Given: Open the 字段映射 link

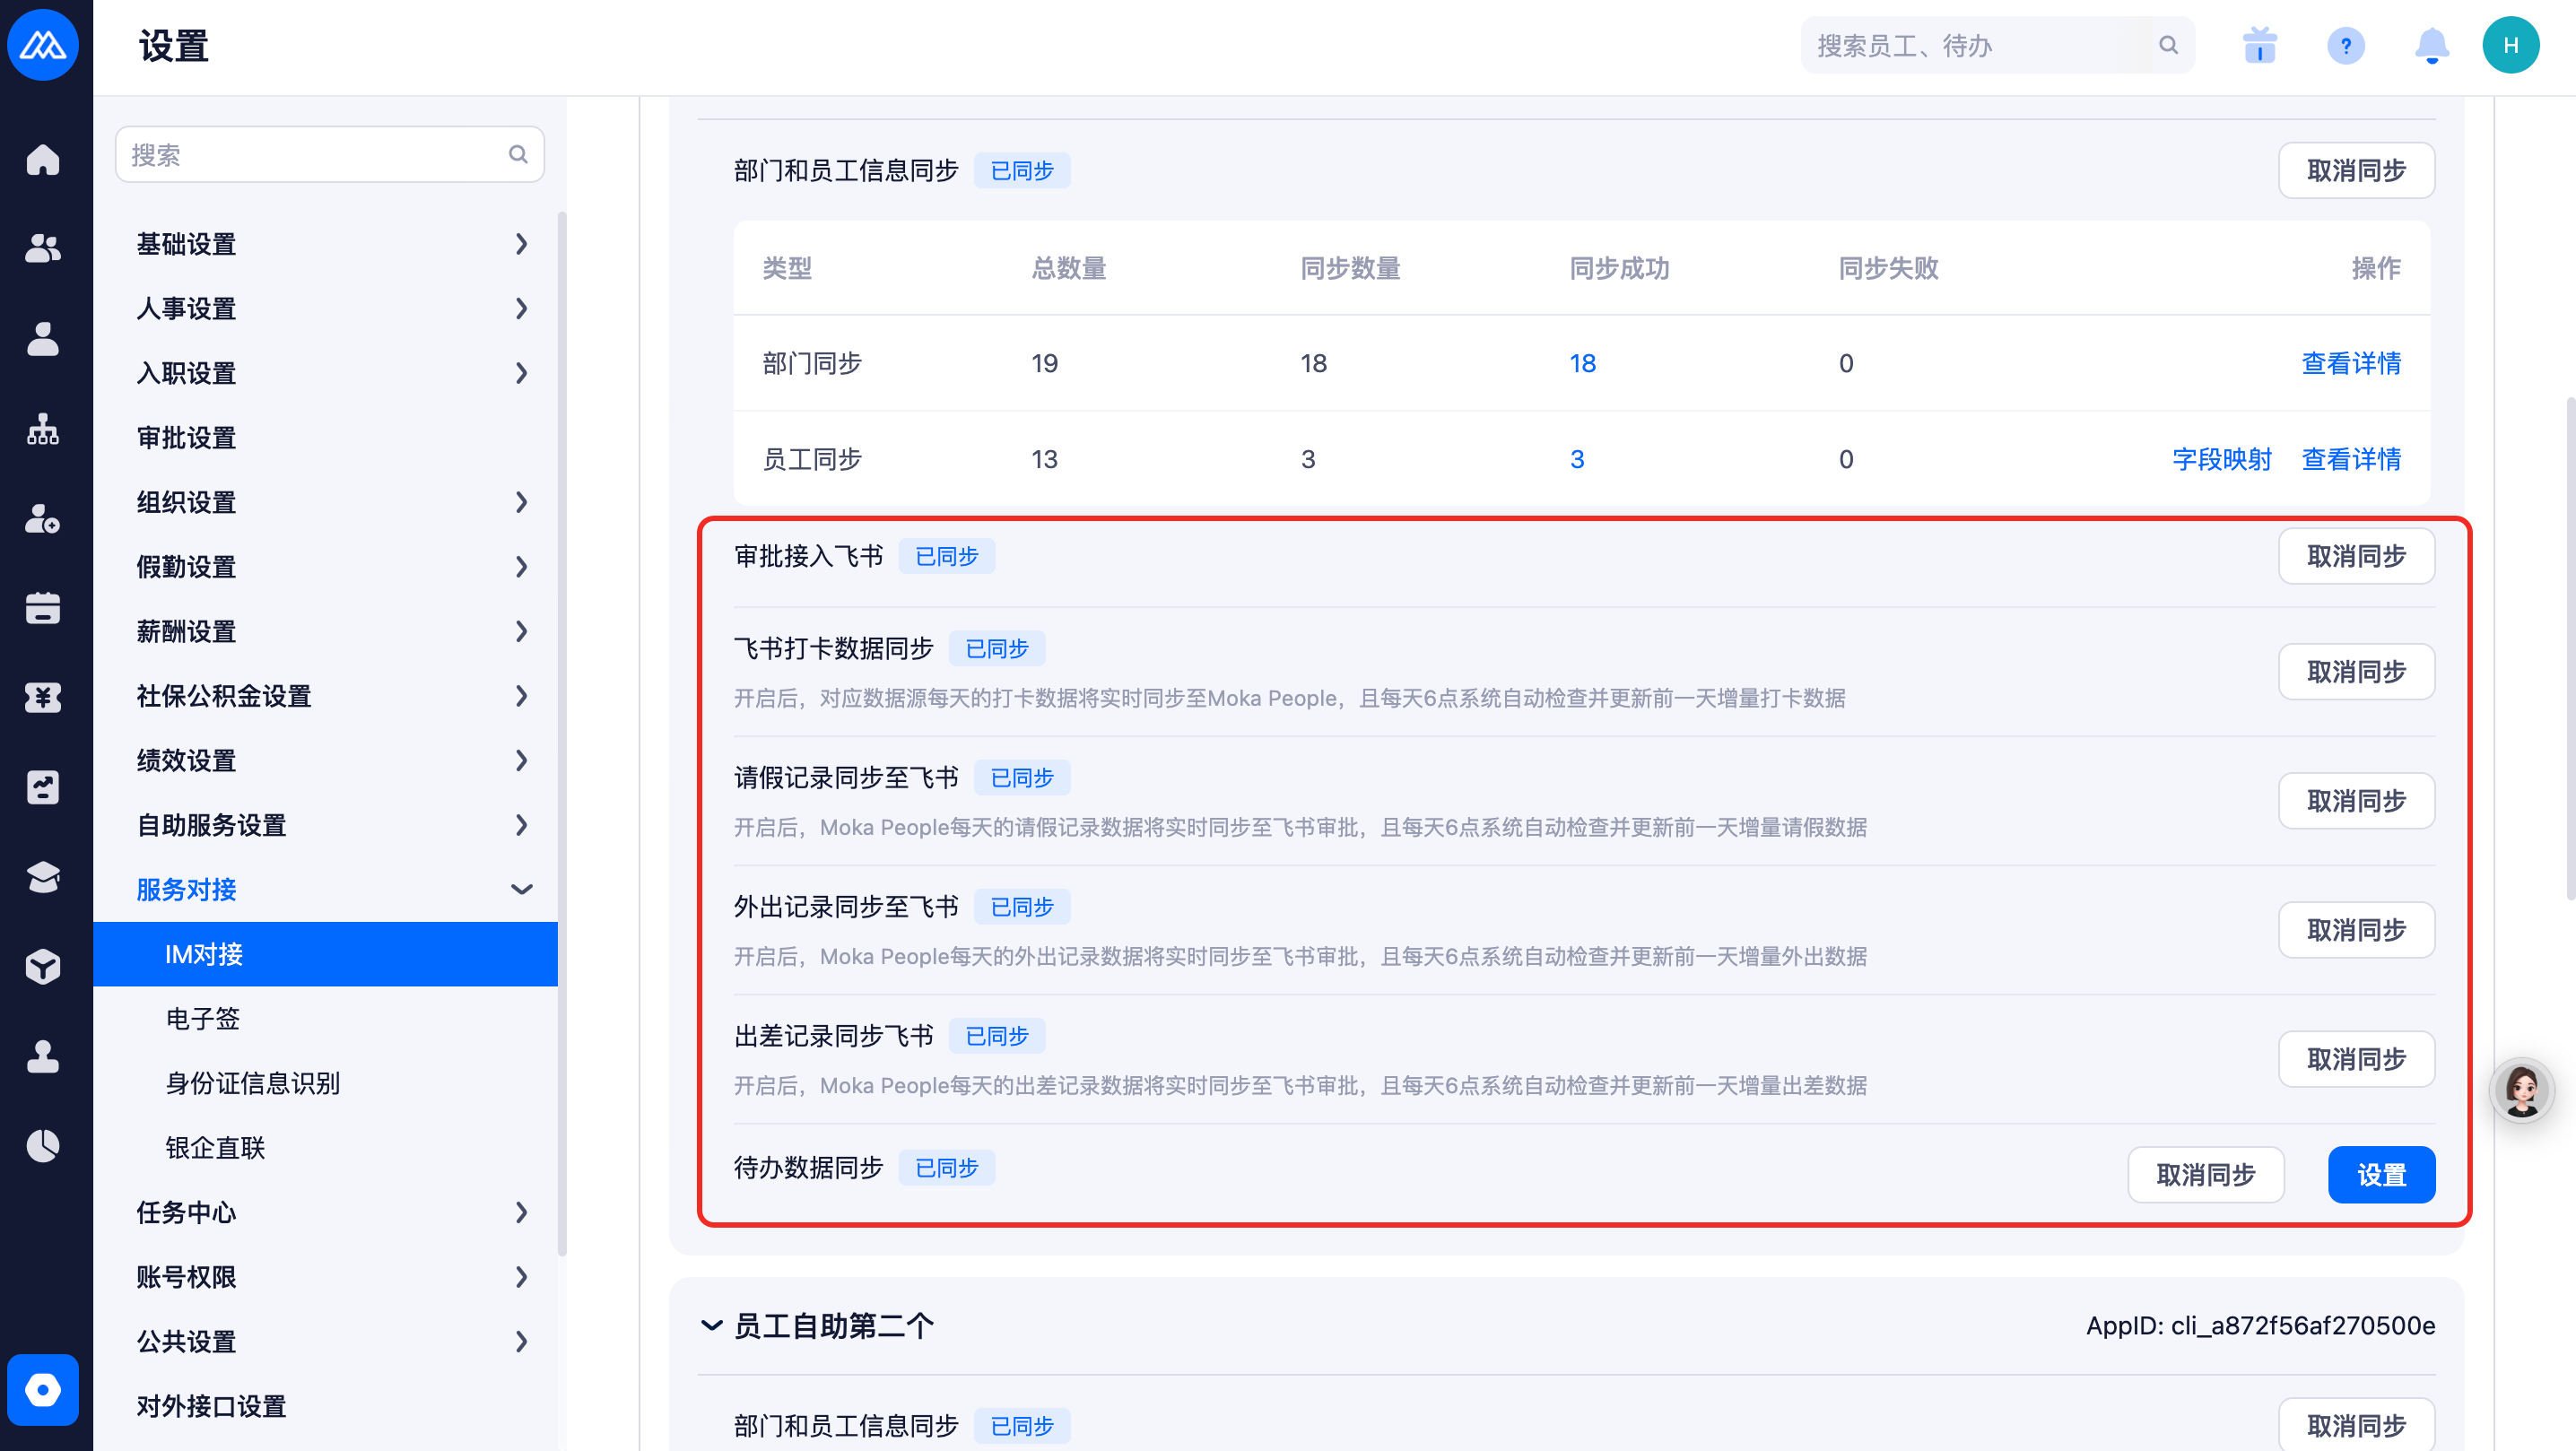Looking at the screenshot, I should click(x=2221, y=459).
